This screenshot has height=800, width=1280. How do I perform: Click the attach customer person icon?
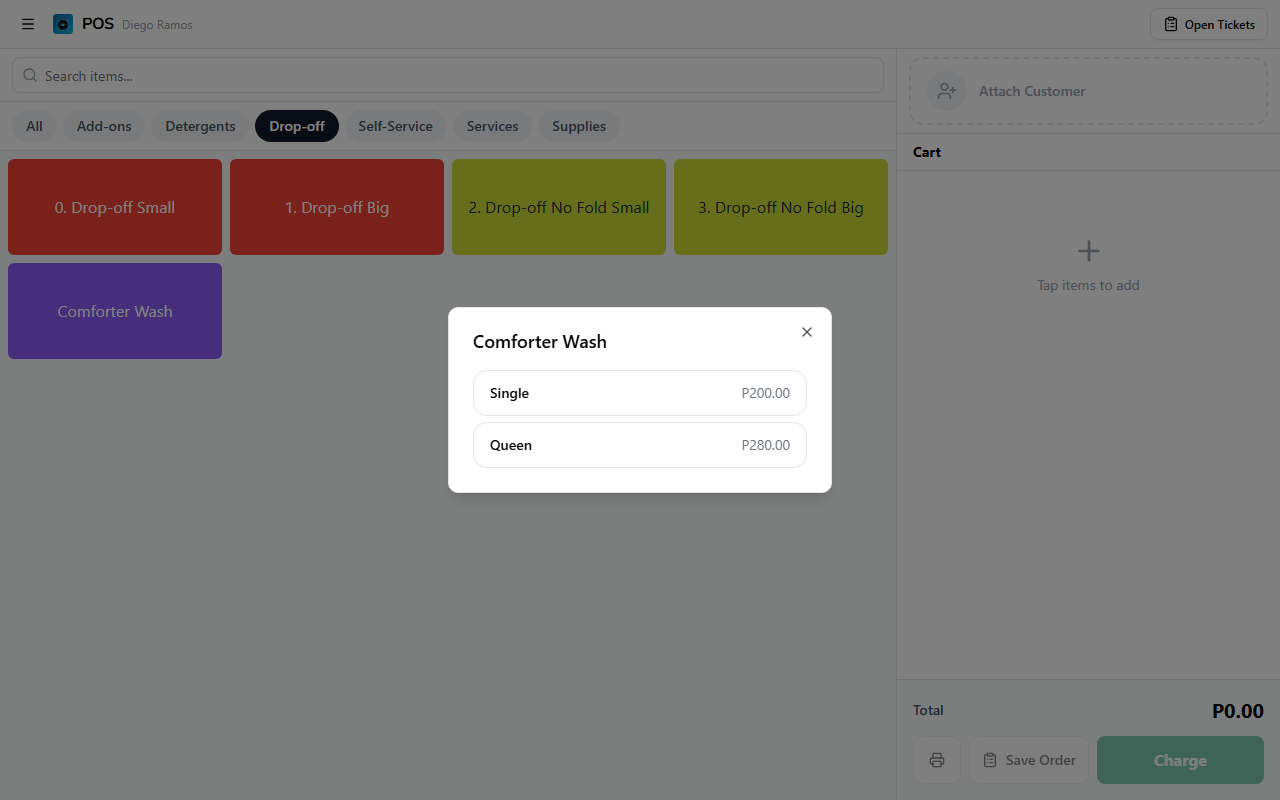click(x=946, y=91)
